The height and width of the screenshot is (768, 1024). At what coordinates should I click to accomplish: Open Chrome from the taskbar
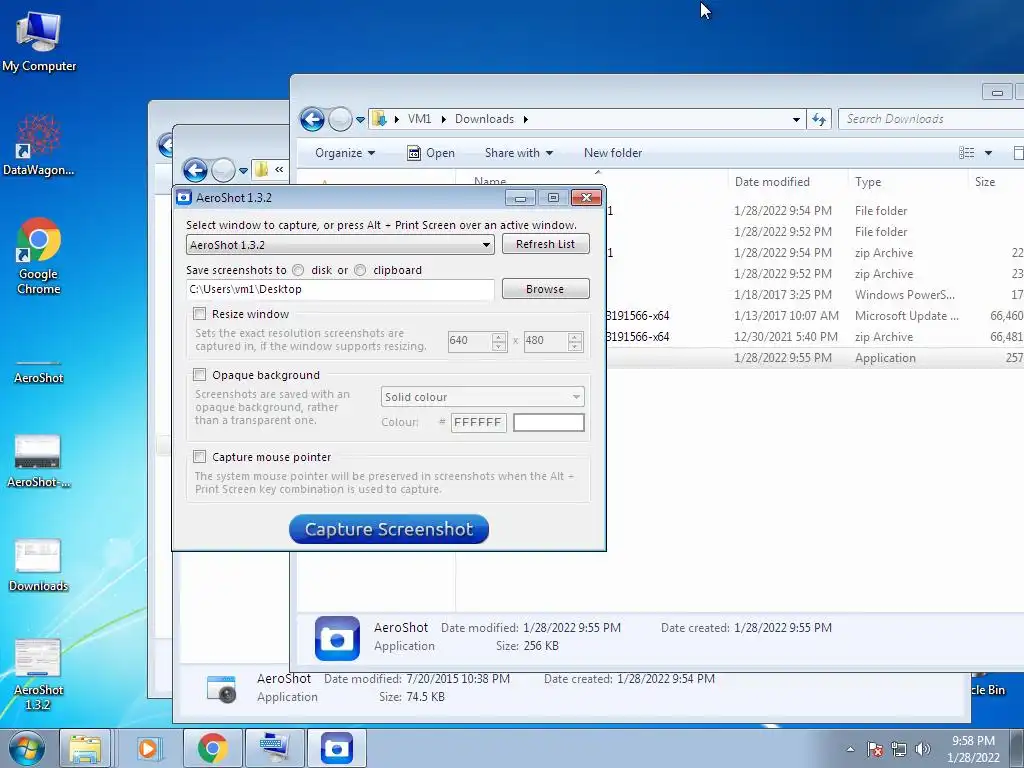click(x=212, y=748)
